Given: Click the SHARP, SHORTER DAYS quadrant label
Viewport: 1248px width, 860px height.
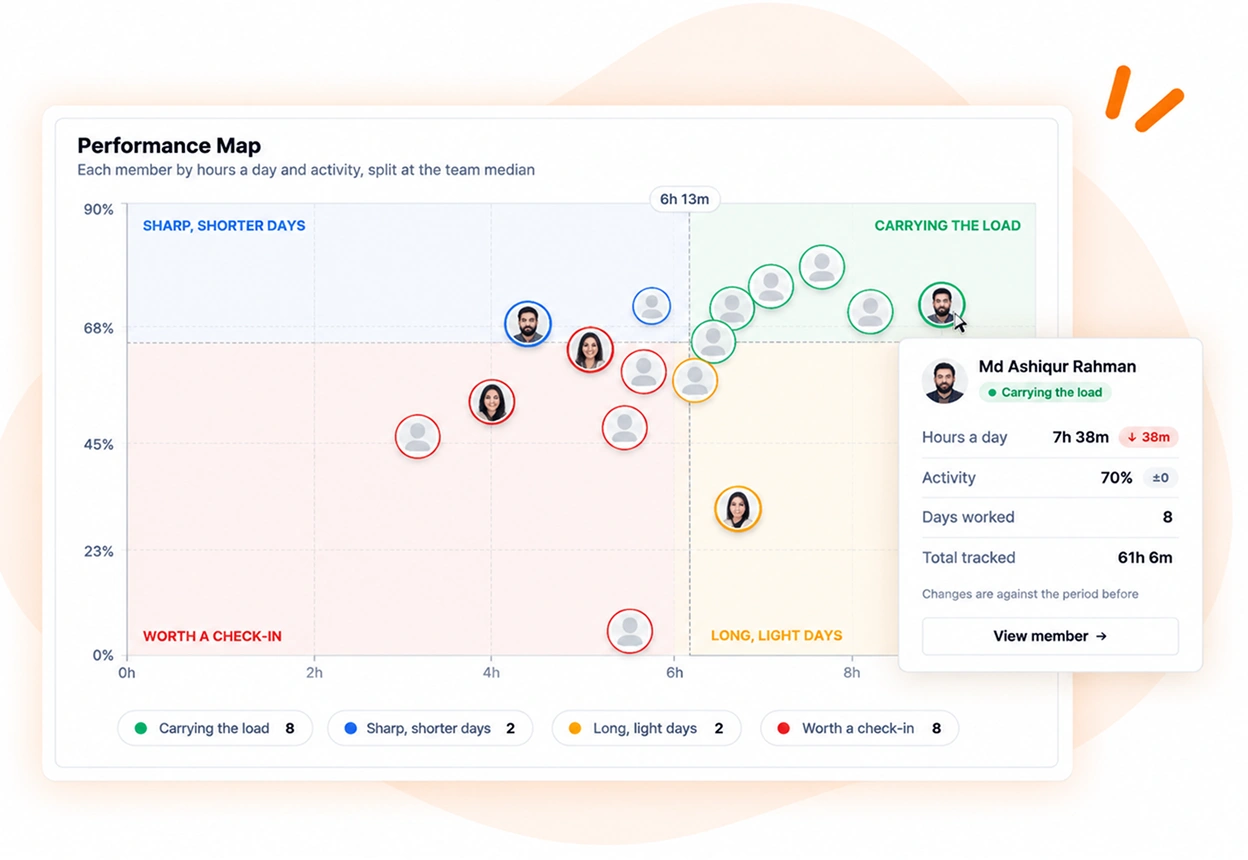Looking at the screenshot, I should [x=224, y=226].
